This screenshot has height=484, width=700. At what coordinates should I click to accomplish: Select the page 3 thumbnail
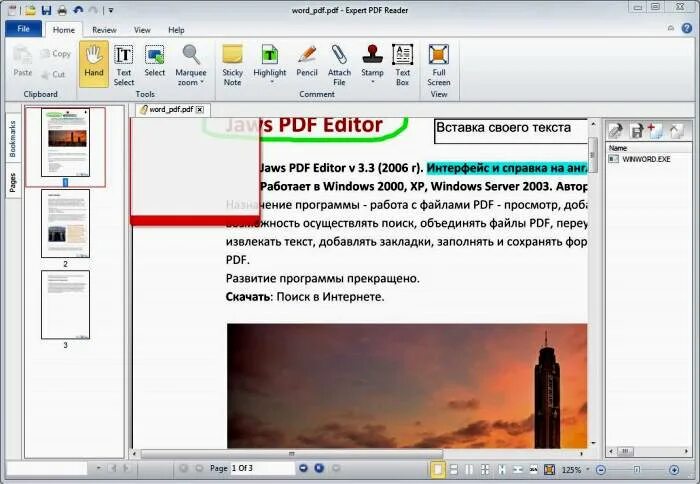pos(65,305)
